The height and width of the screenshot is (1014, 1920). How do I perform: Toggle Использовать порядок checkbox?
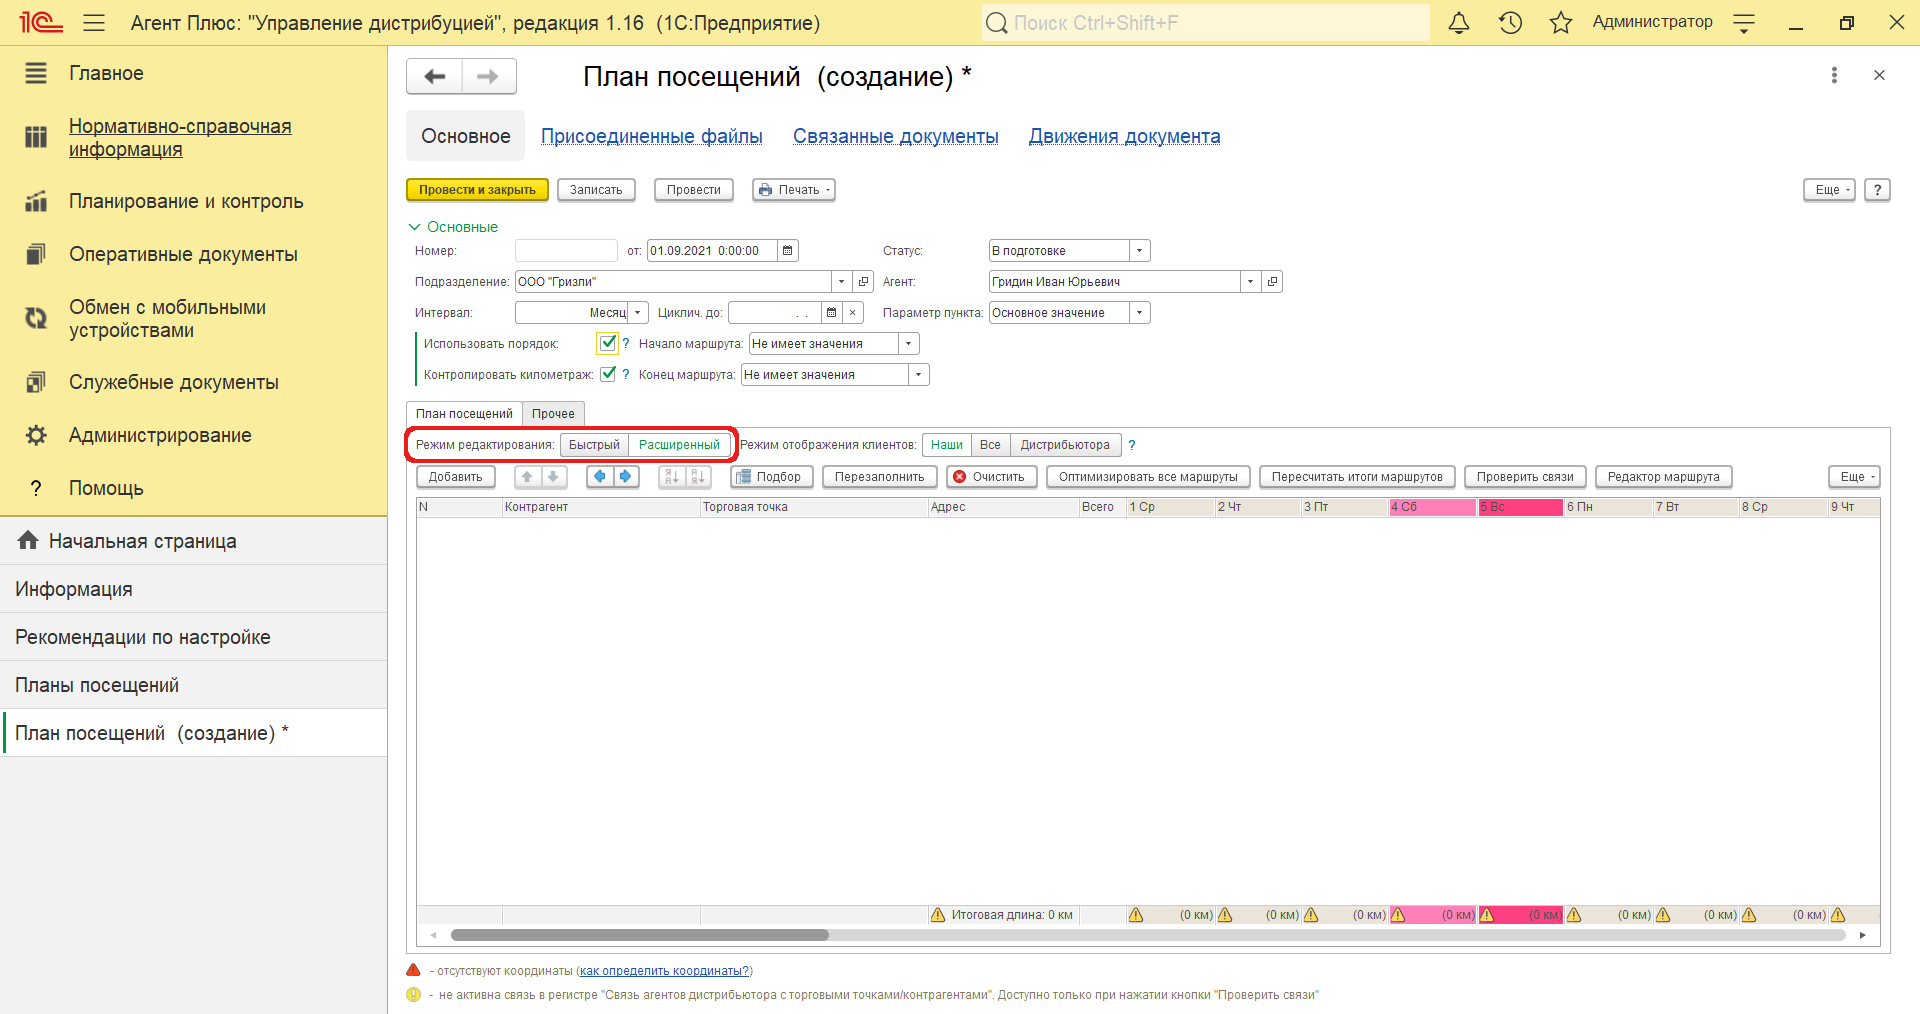point(607,343)
